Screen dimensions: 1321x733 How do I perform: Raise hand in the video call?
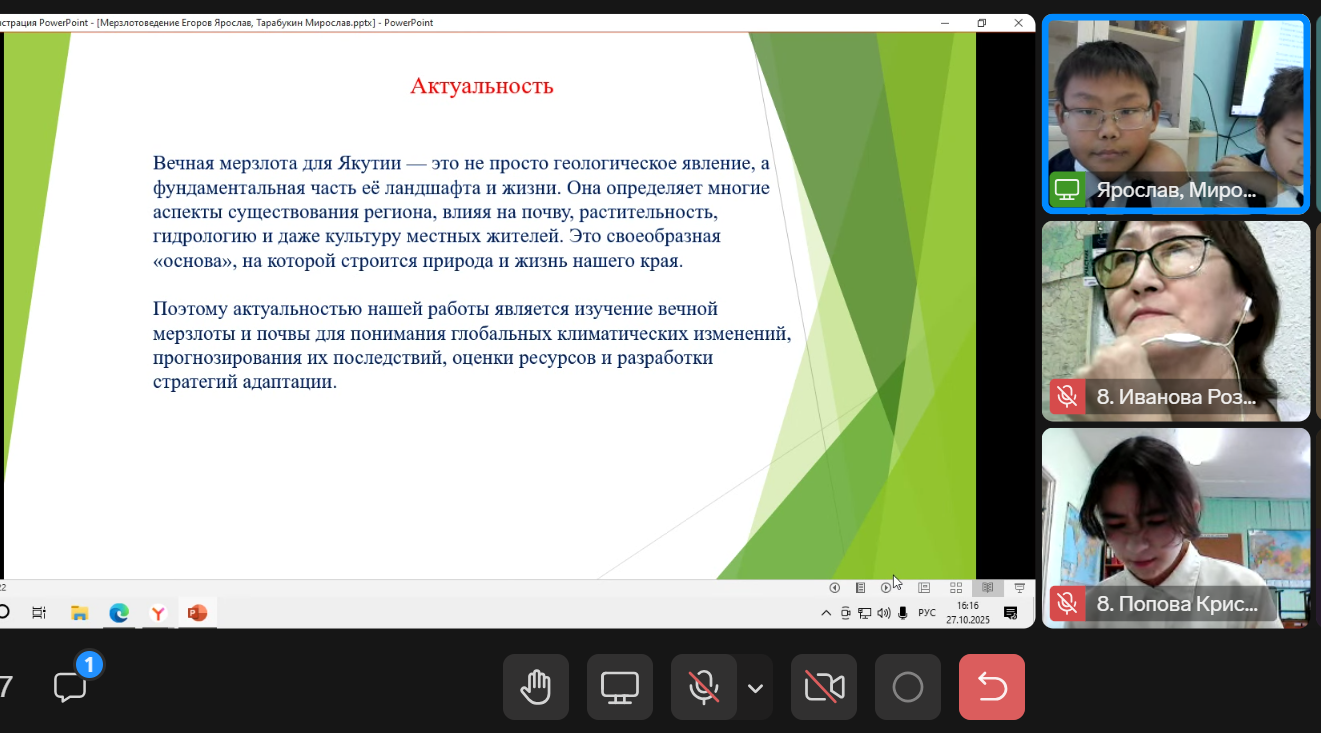click(536, 687)
